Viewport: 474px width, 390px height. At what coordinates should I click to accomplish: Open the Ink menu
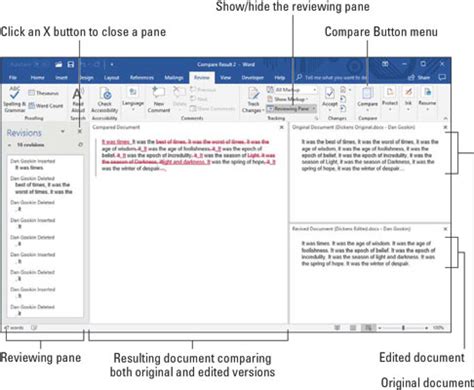coord(408,98)
